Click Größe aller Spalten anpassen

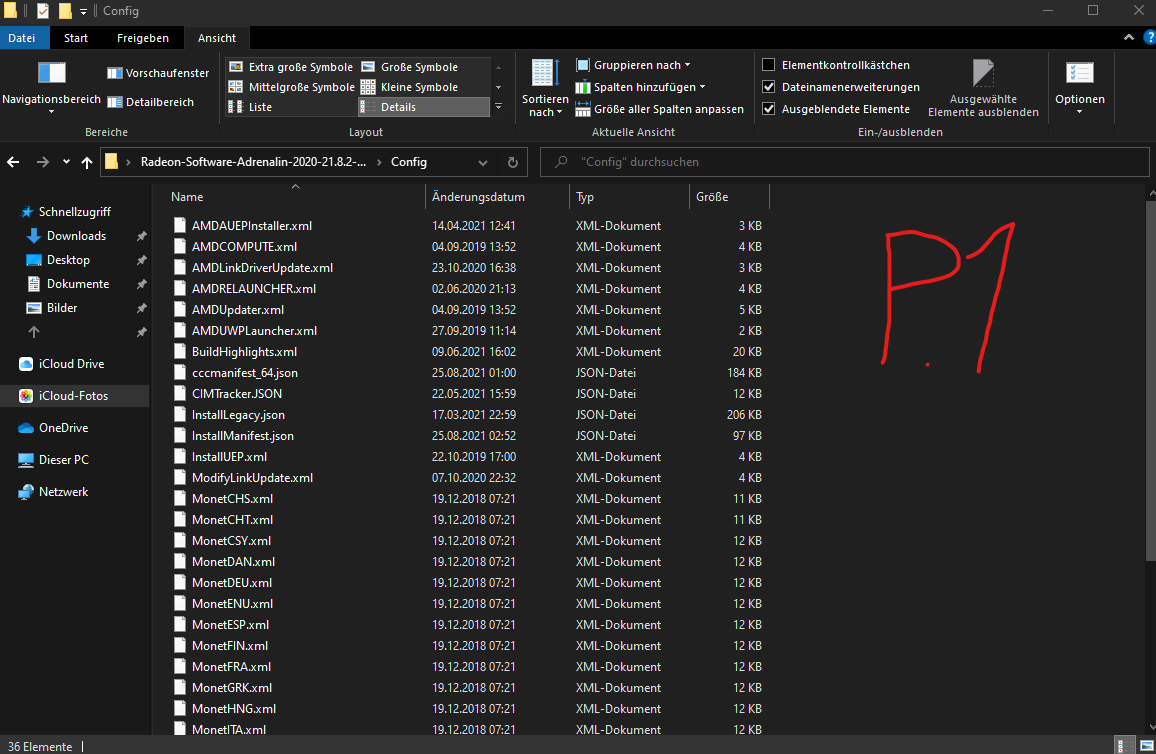pos(660,109)
